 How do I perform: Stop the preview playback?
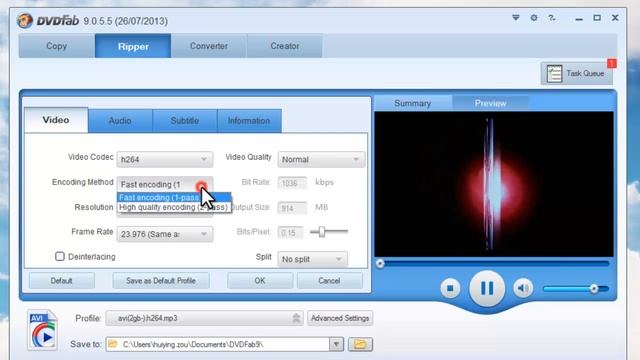450,289
